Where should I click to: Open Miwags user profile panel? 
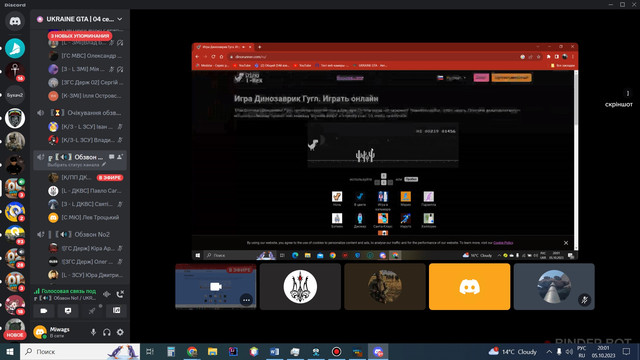pos(59,332)
